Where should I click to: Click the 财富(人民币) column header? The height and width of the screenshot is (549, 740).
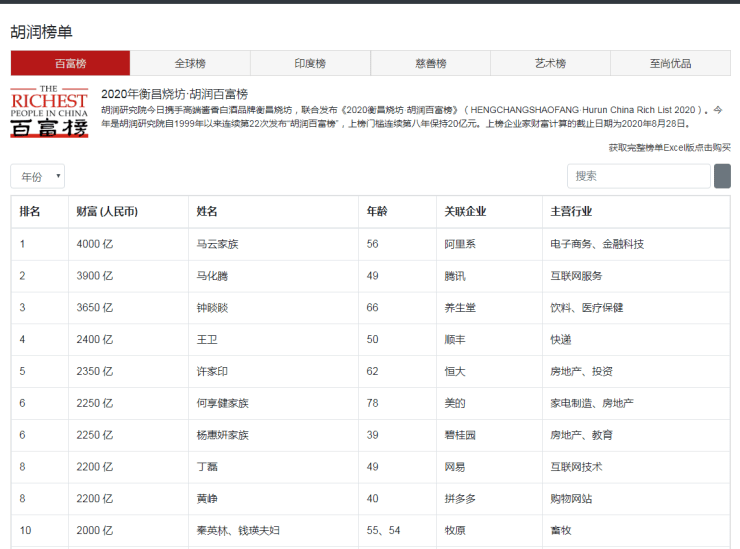coord(107,212)
